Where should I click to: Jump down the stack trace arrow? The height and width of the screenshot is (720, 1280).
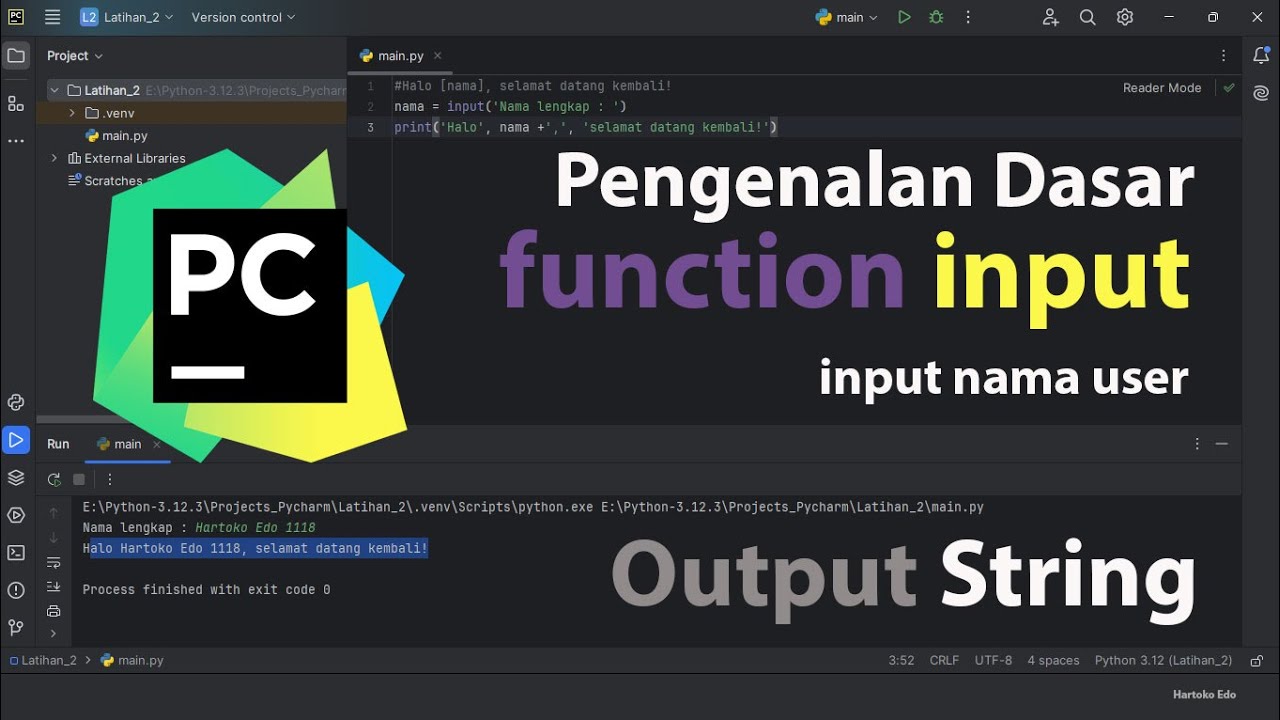[x=54, y=538]
